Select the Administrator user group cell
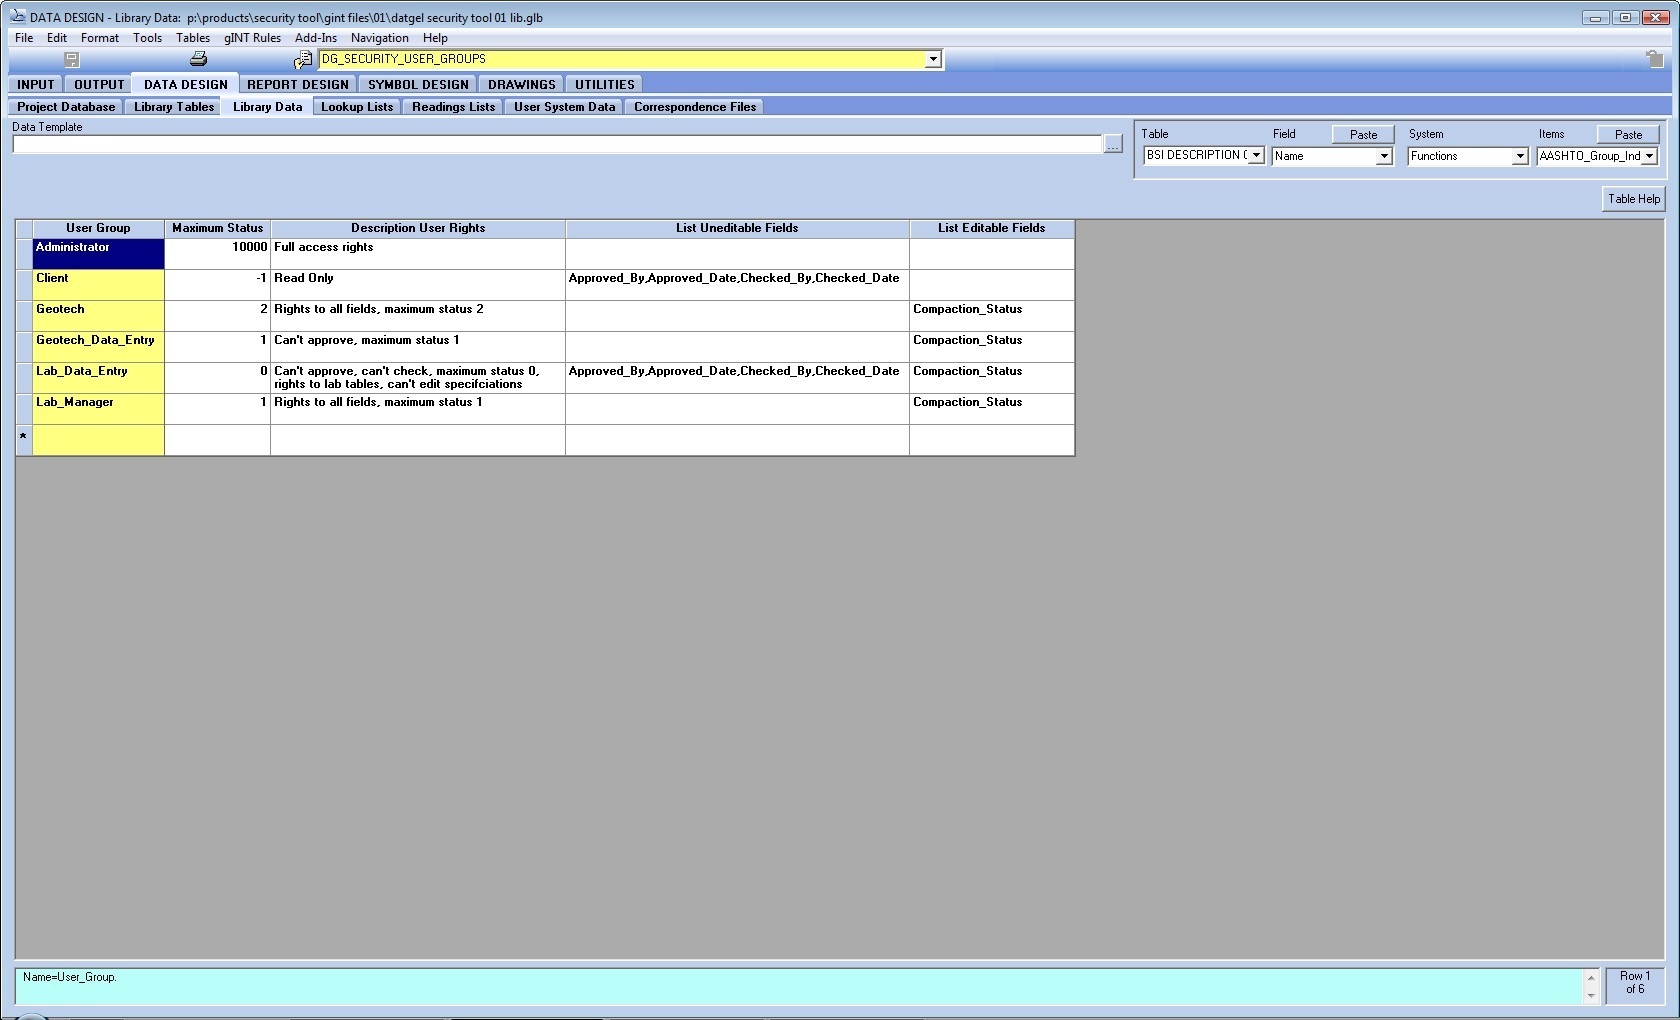Image resolution: width=1680 pixels, height=1020 pixels. (x=98, y=254)
